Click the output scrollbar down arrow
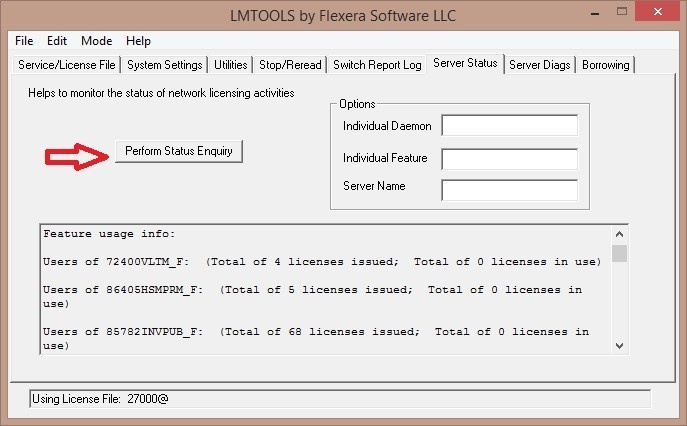This screenshot has width=687, height=426. pos(619,346)
